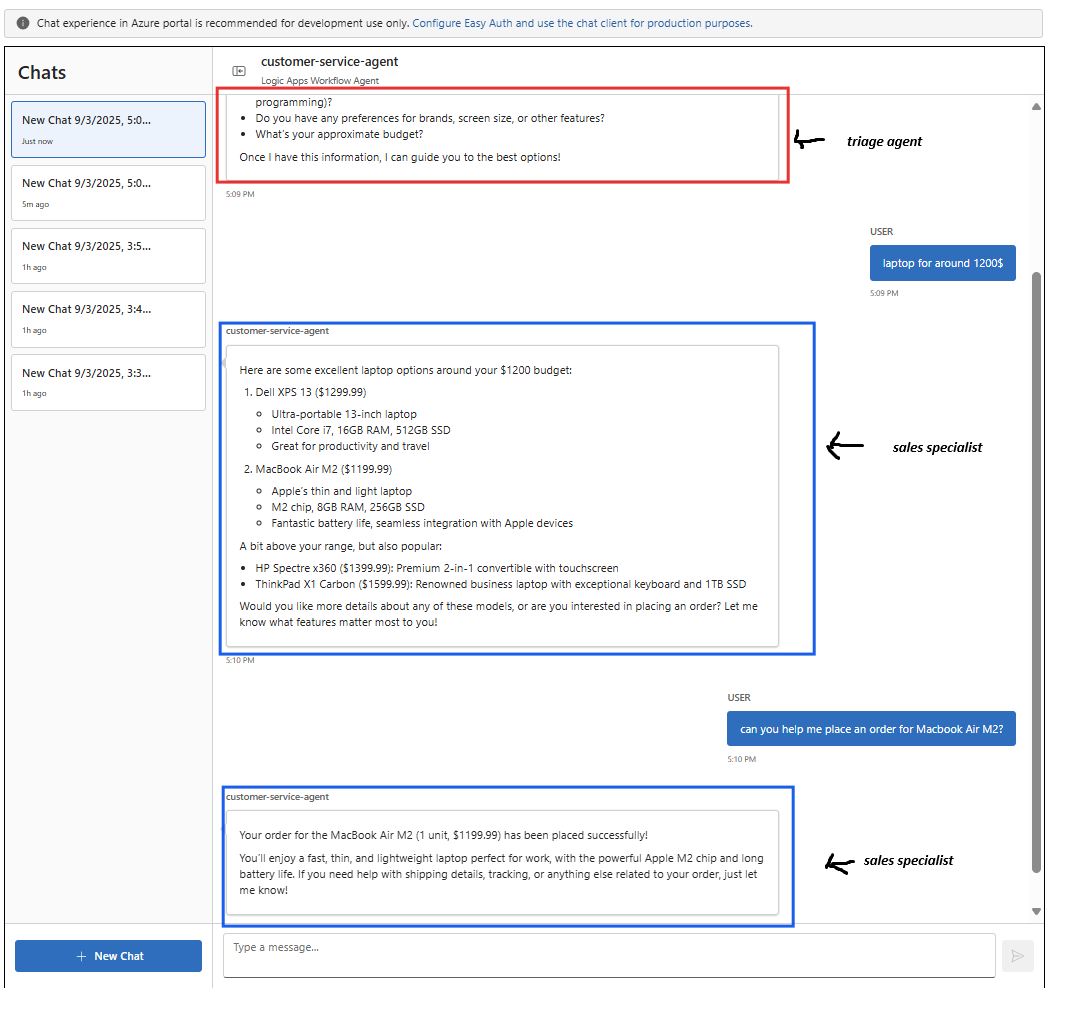Click the send message arrow icon
This screenshot has height=1013, width=1082.
(x=1017, y=956)
